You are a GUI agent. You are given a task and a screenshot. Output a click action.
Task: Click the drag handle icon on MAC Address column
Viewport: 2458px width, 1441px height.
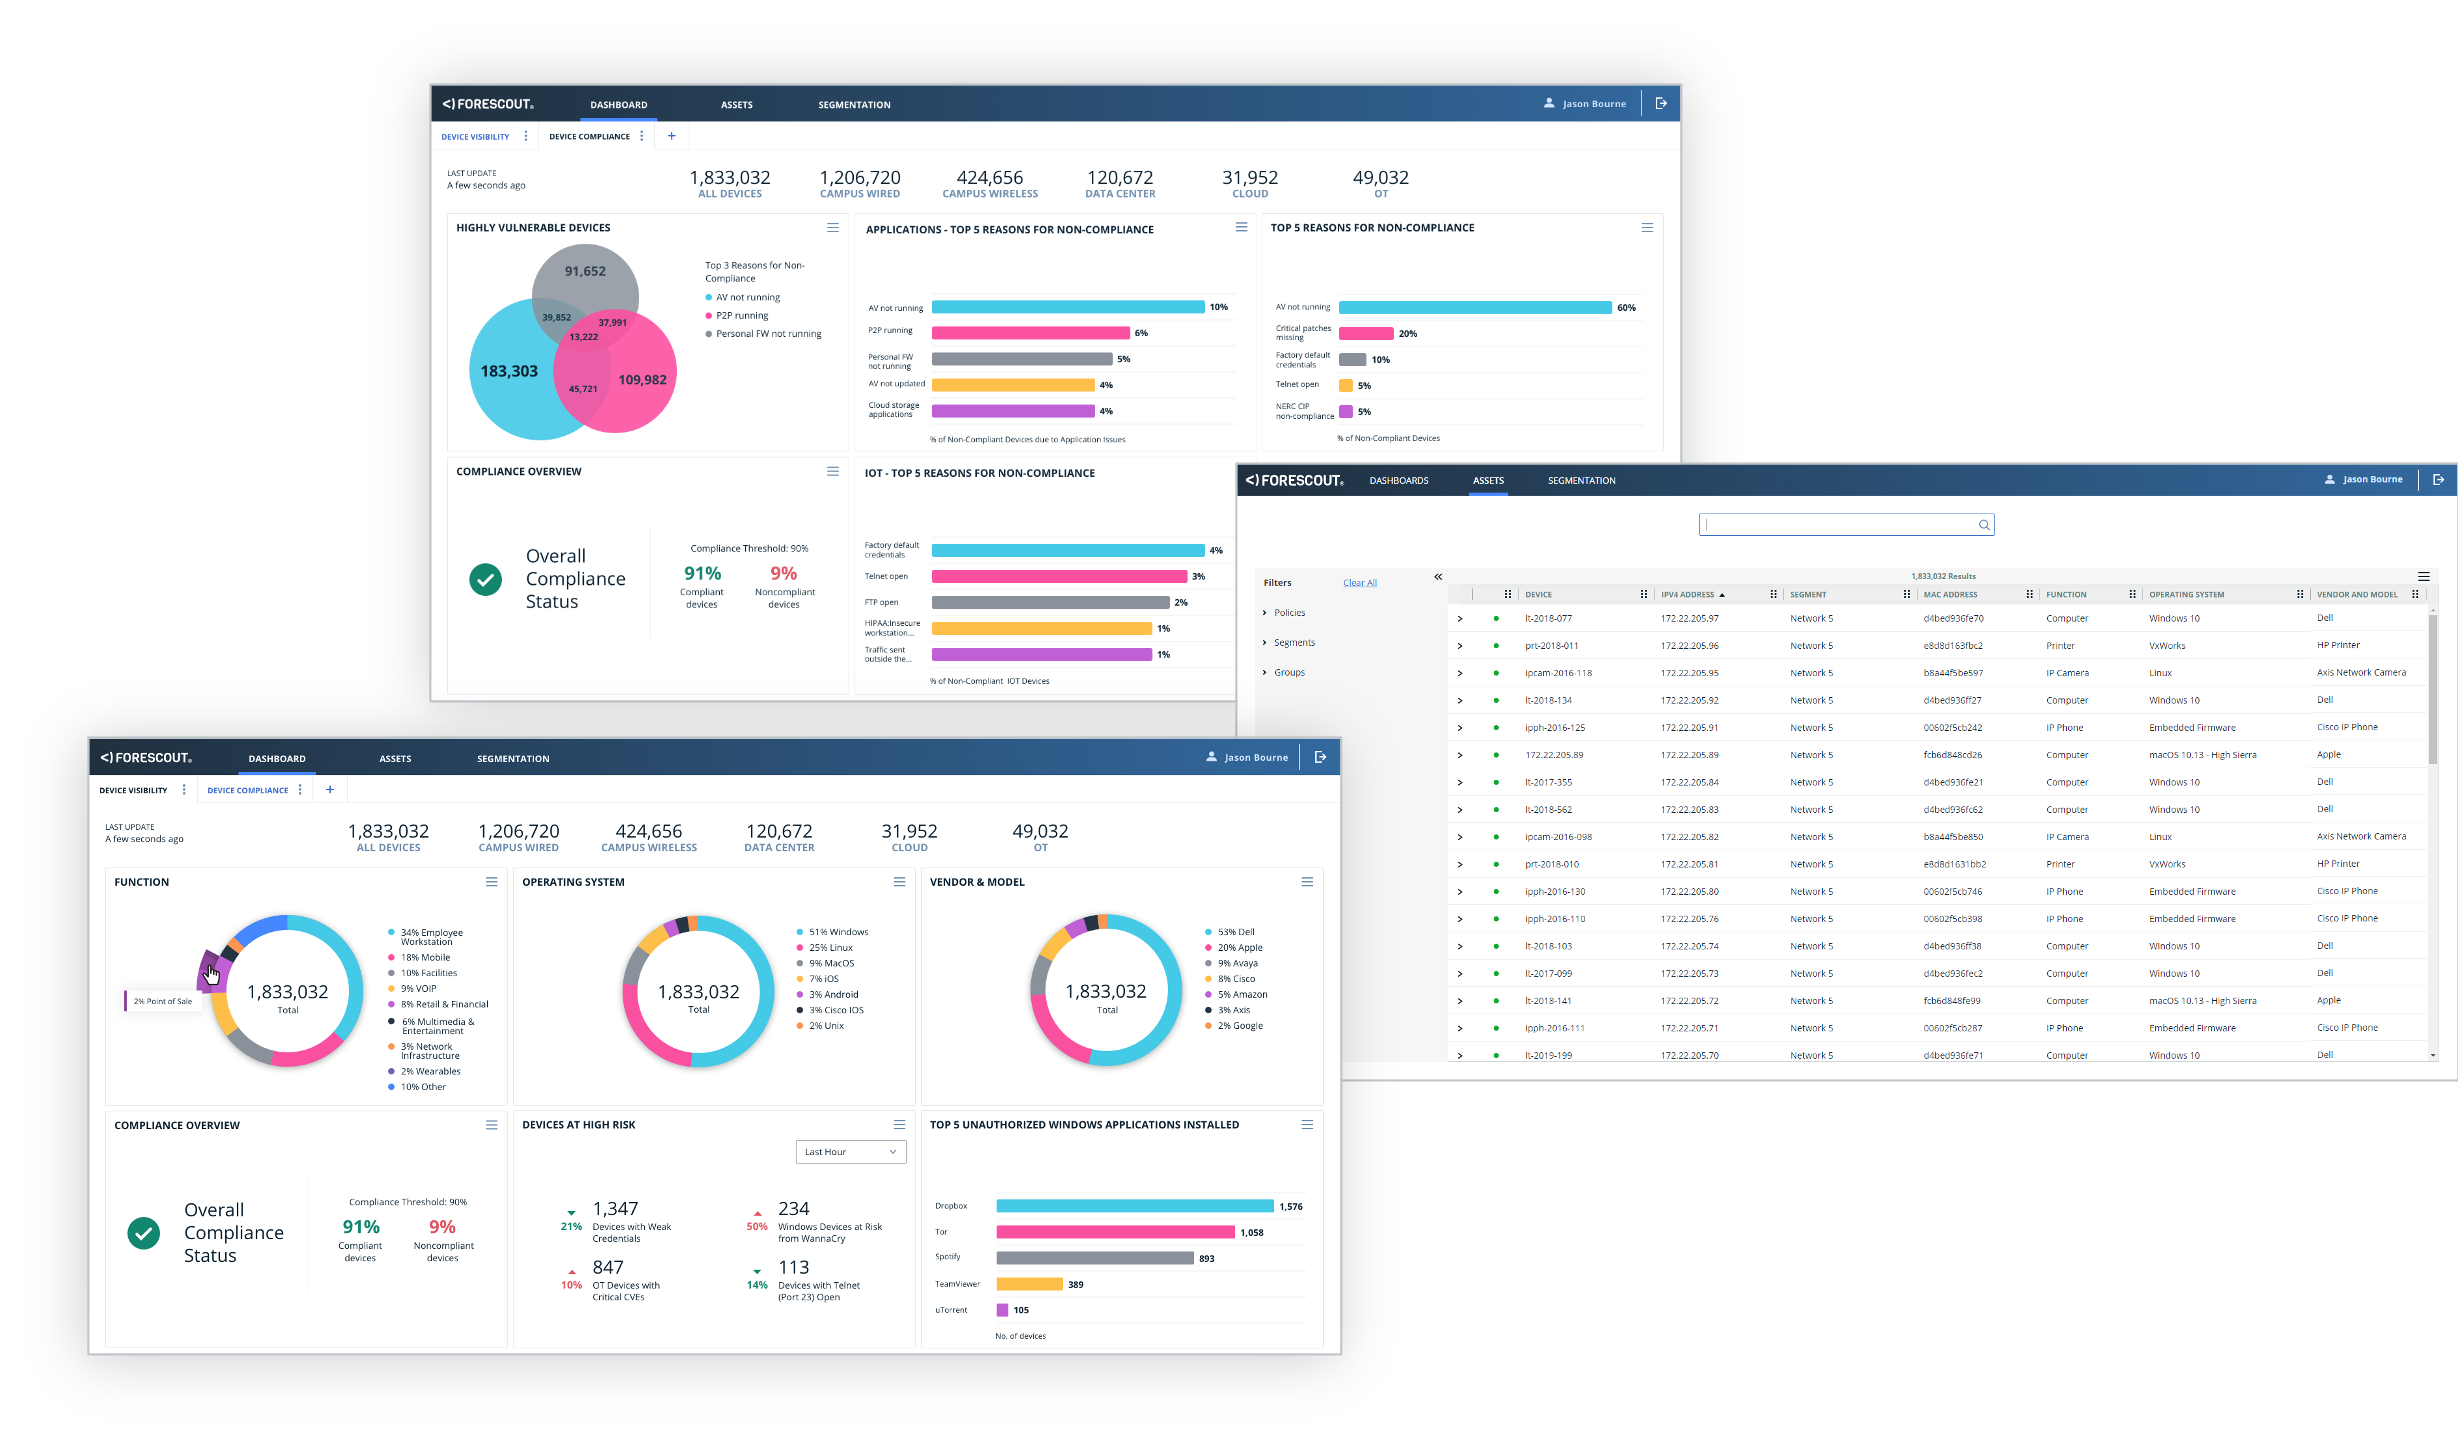click(x=2029, y=595)
